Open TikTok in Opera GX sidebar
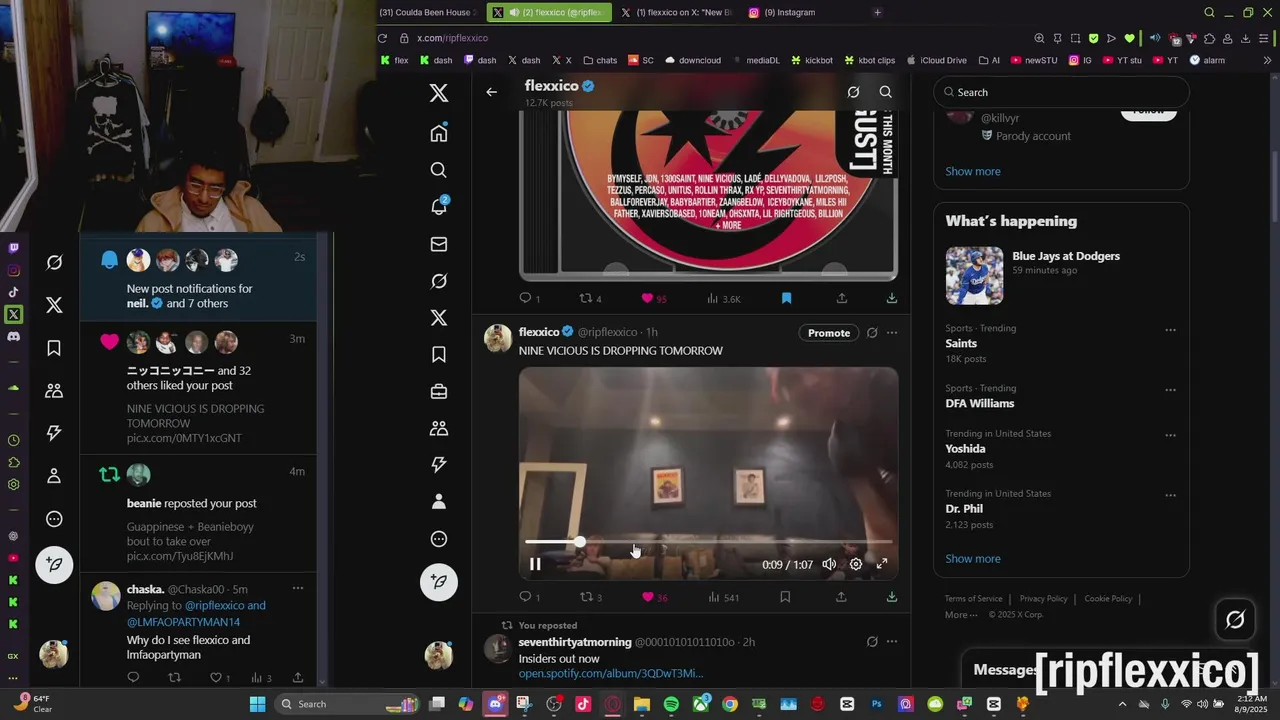Viewport: 1280px width, 720px height. (13, 292)
